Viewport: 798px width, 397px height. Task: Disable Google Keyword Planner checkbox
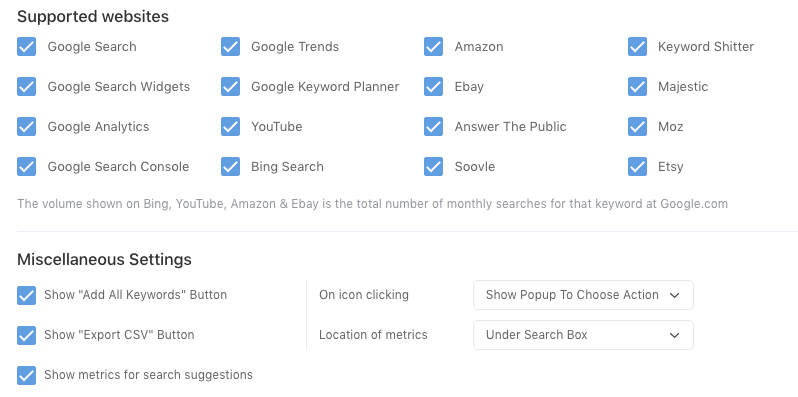(230, 87)
